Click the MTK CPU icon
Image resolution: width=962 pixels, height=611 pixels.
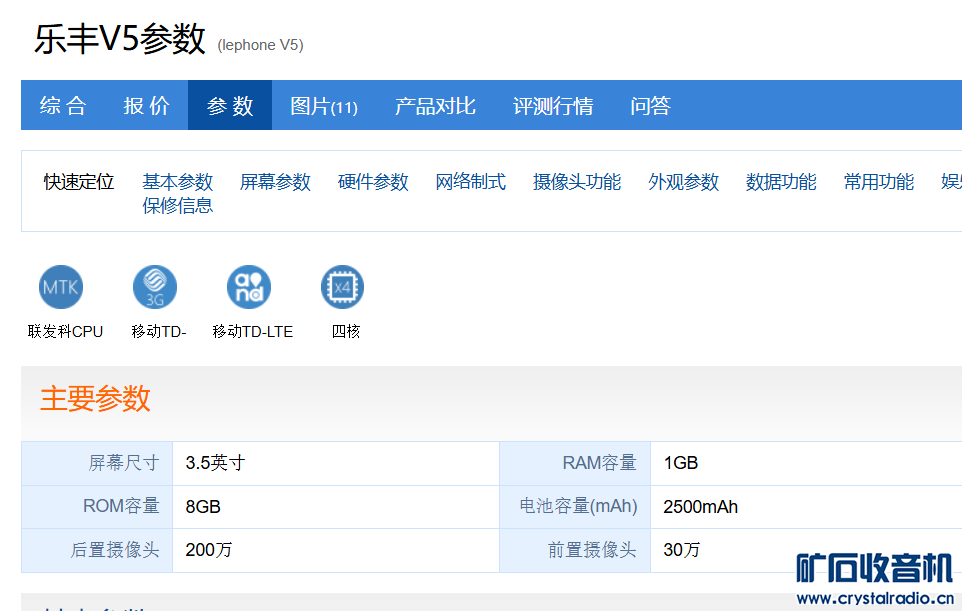pyautogui.click(x=61, y=288)
